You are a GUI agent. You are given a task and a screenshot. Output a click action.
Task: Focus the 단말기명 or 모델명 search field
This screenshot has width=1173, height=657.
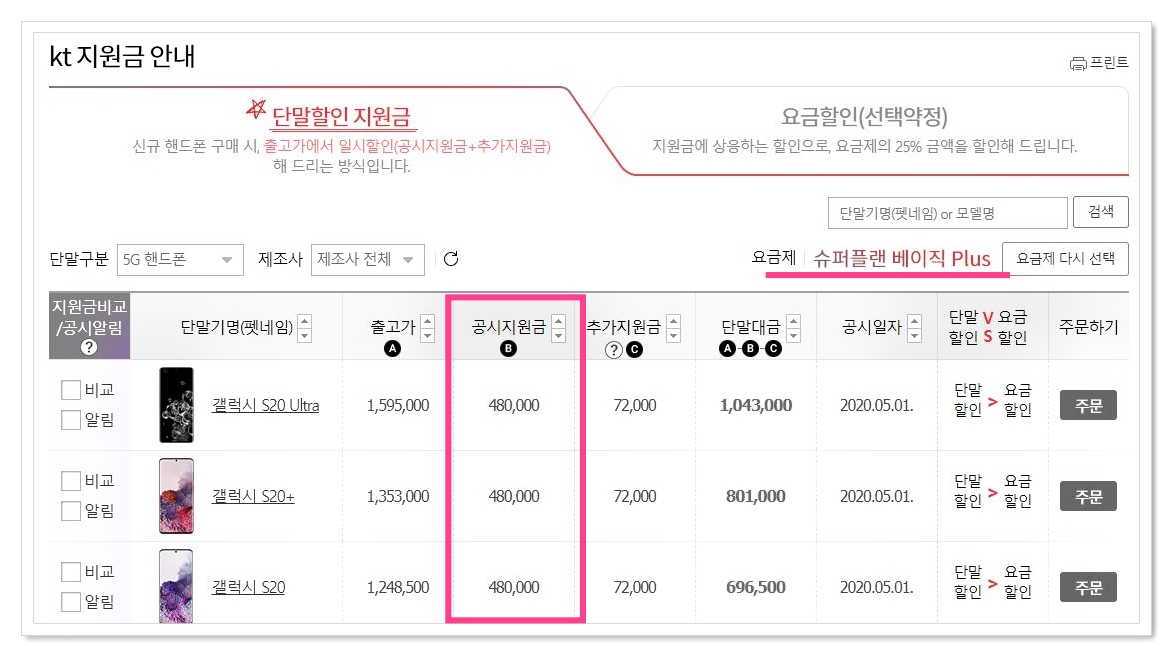coord(947,213)
